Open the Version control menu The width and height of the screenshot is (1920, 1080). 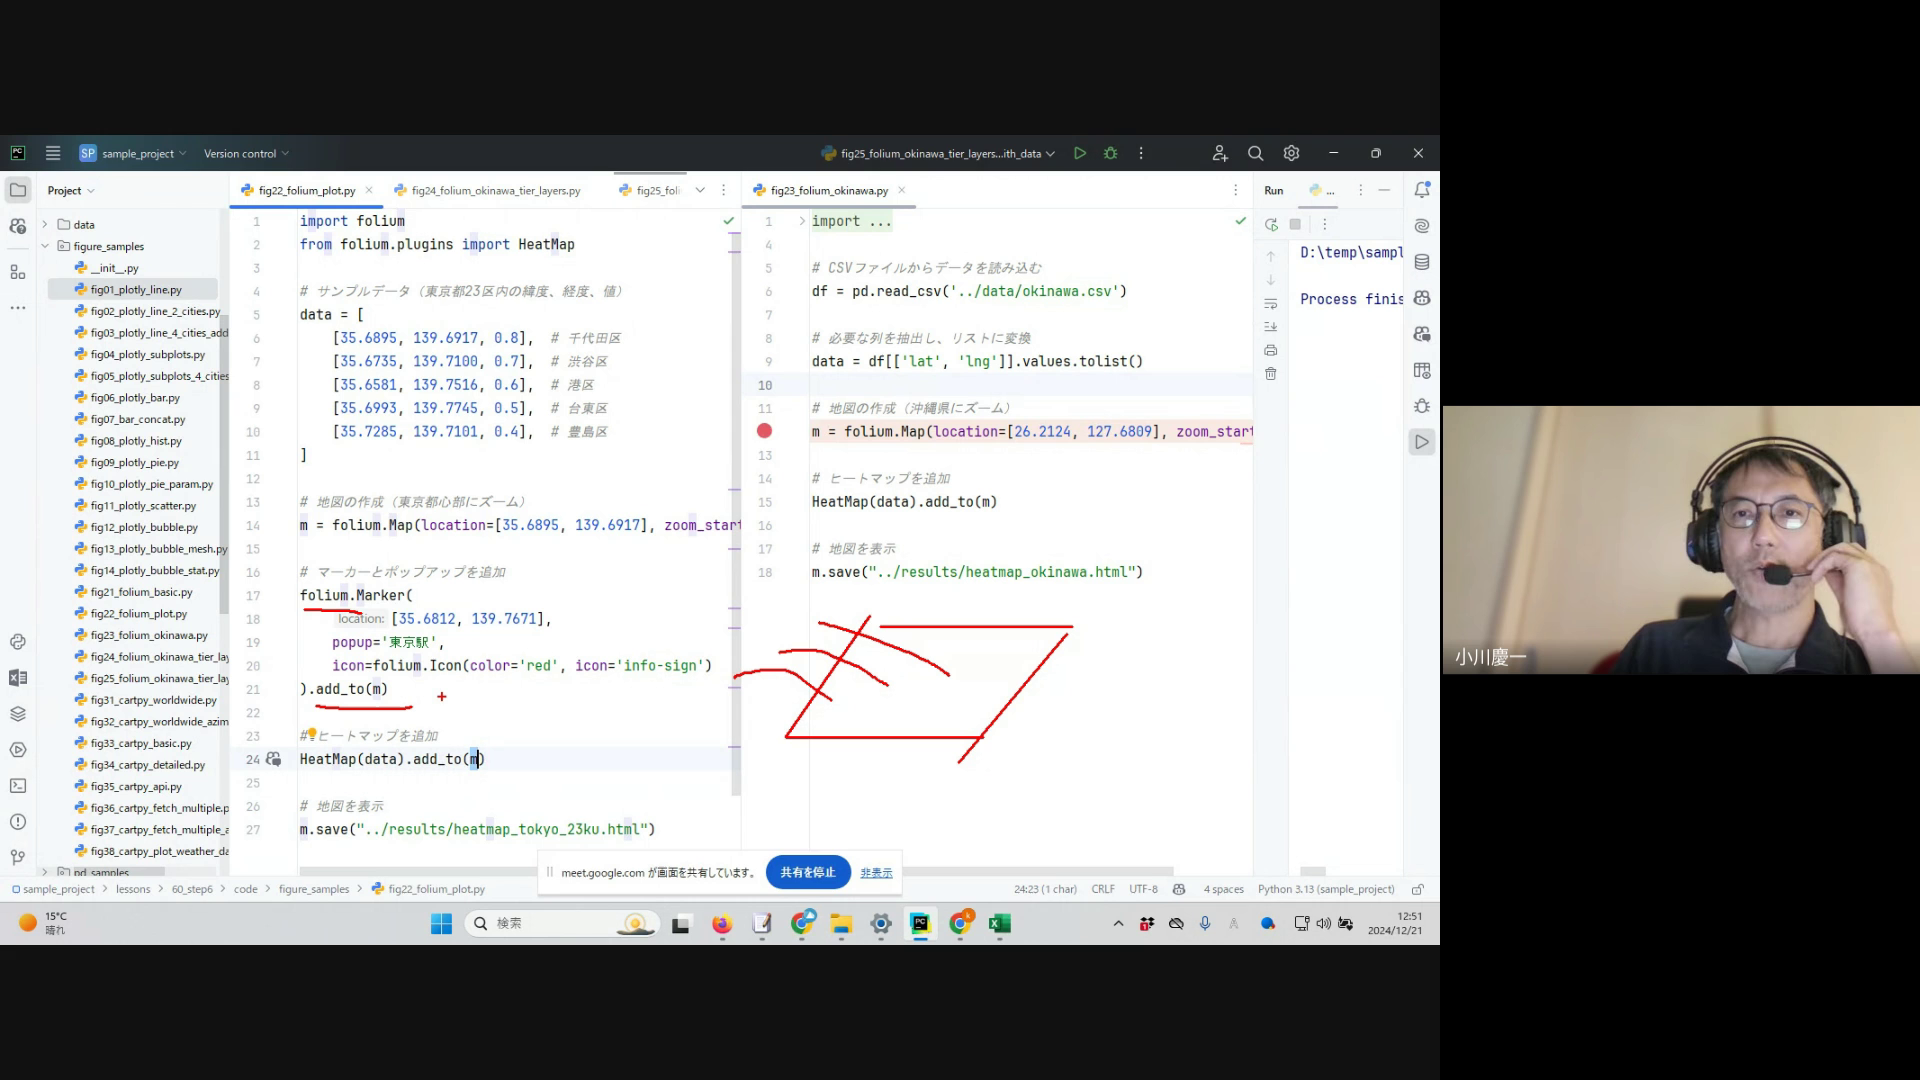(x=246, y=154)
